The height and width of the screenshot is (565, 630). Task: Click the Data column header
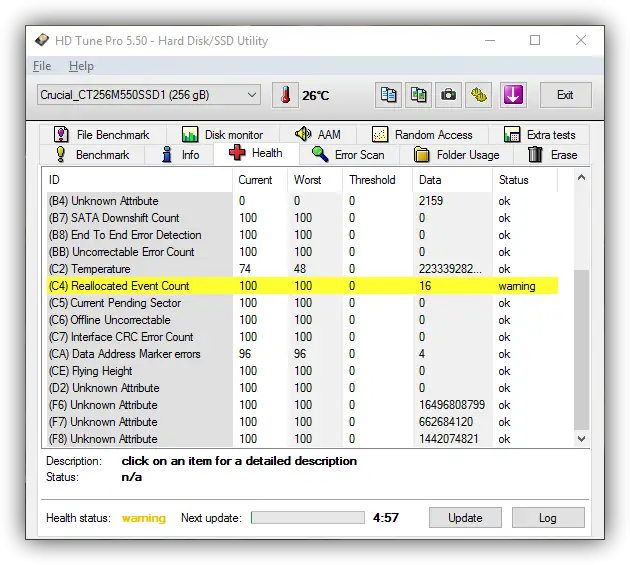click(x=452, y=180)
